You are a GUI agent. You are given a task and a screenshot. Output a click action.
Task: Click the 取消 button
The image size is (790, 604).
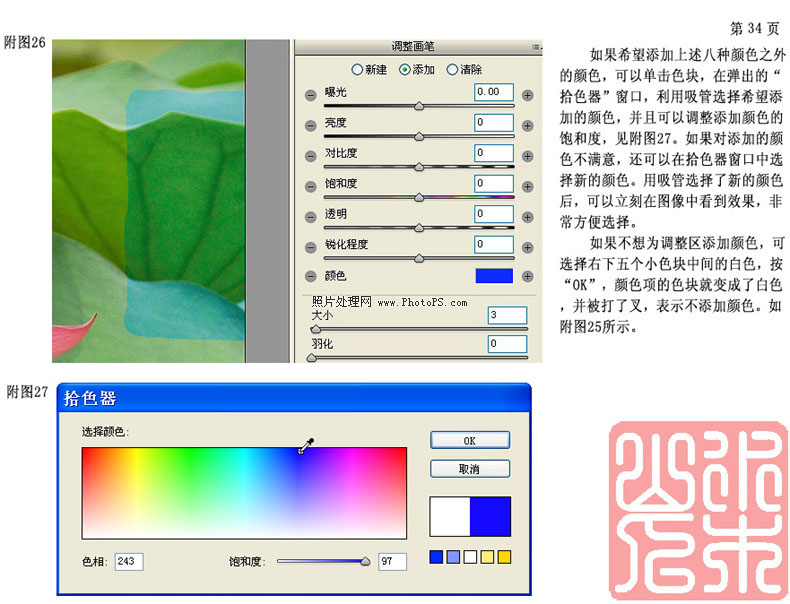tap(470, 469)
